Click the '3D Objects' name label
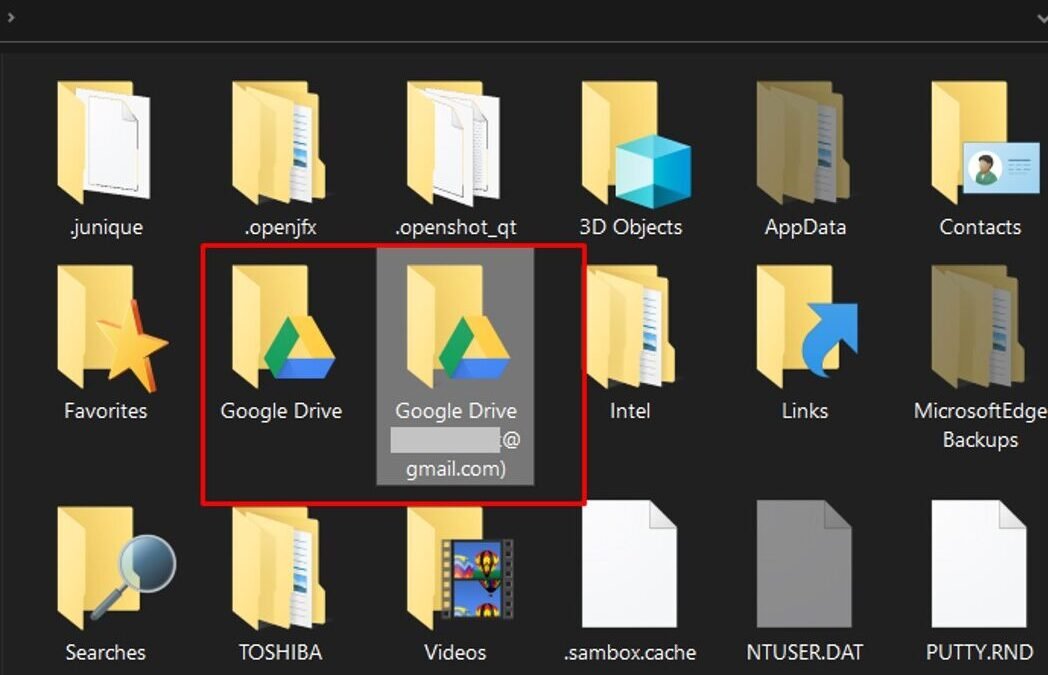 pyautogui.click(x=630, y=227)
